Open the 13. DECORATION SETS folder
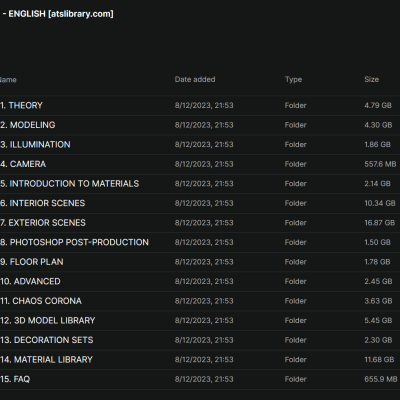The image size is (400, 400). click(x=47, y=340)
